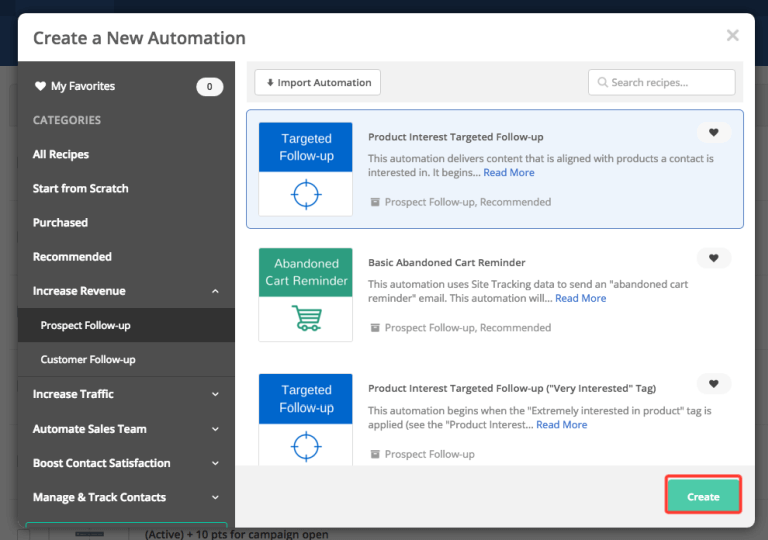
Task: Click the magnifier icon in search box
Action: coord(603,83)
